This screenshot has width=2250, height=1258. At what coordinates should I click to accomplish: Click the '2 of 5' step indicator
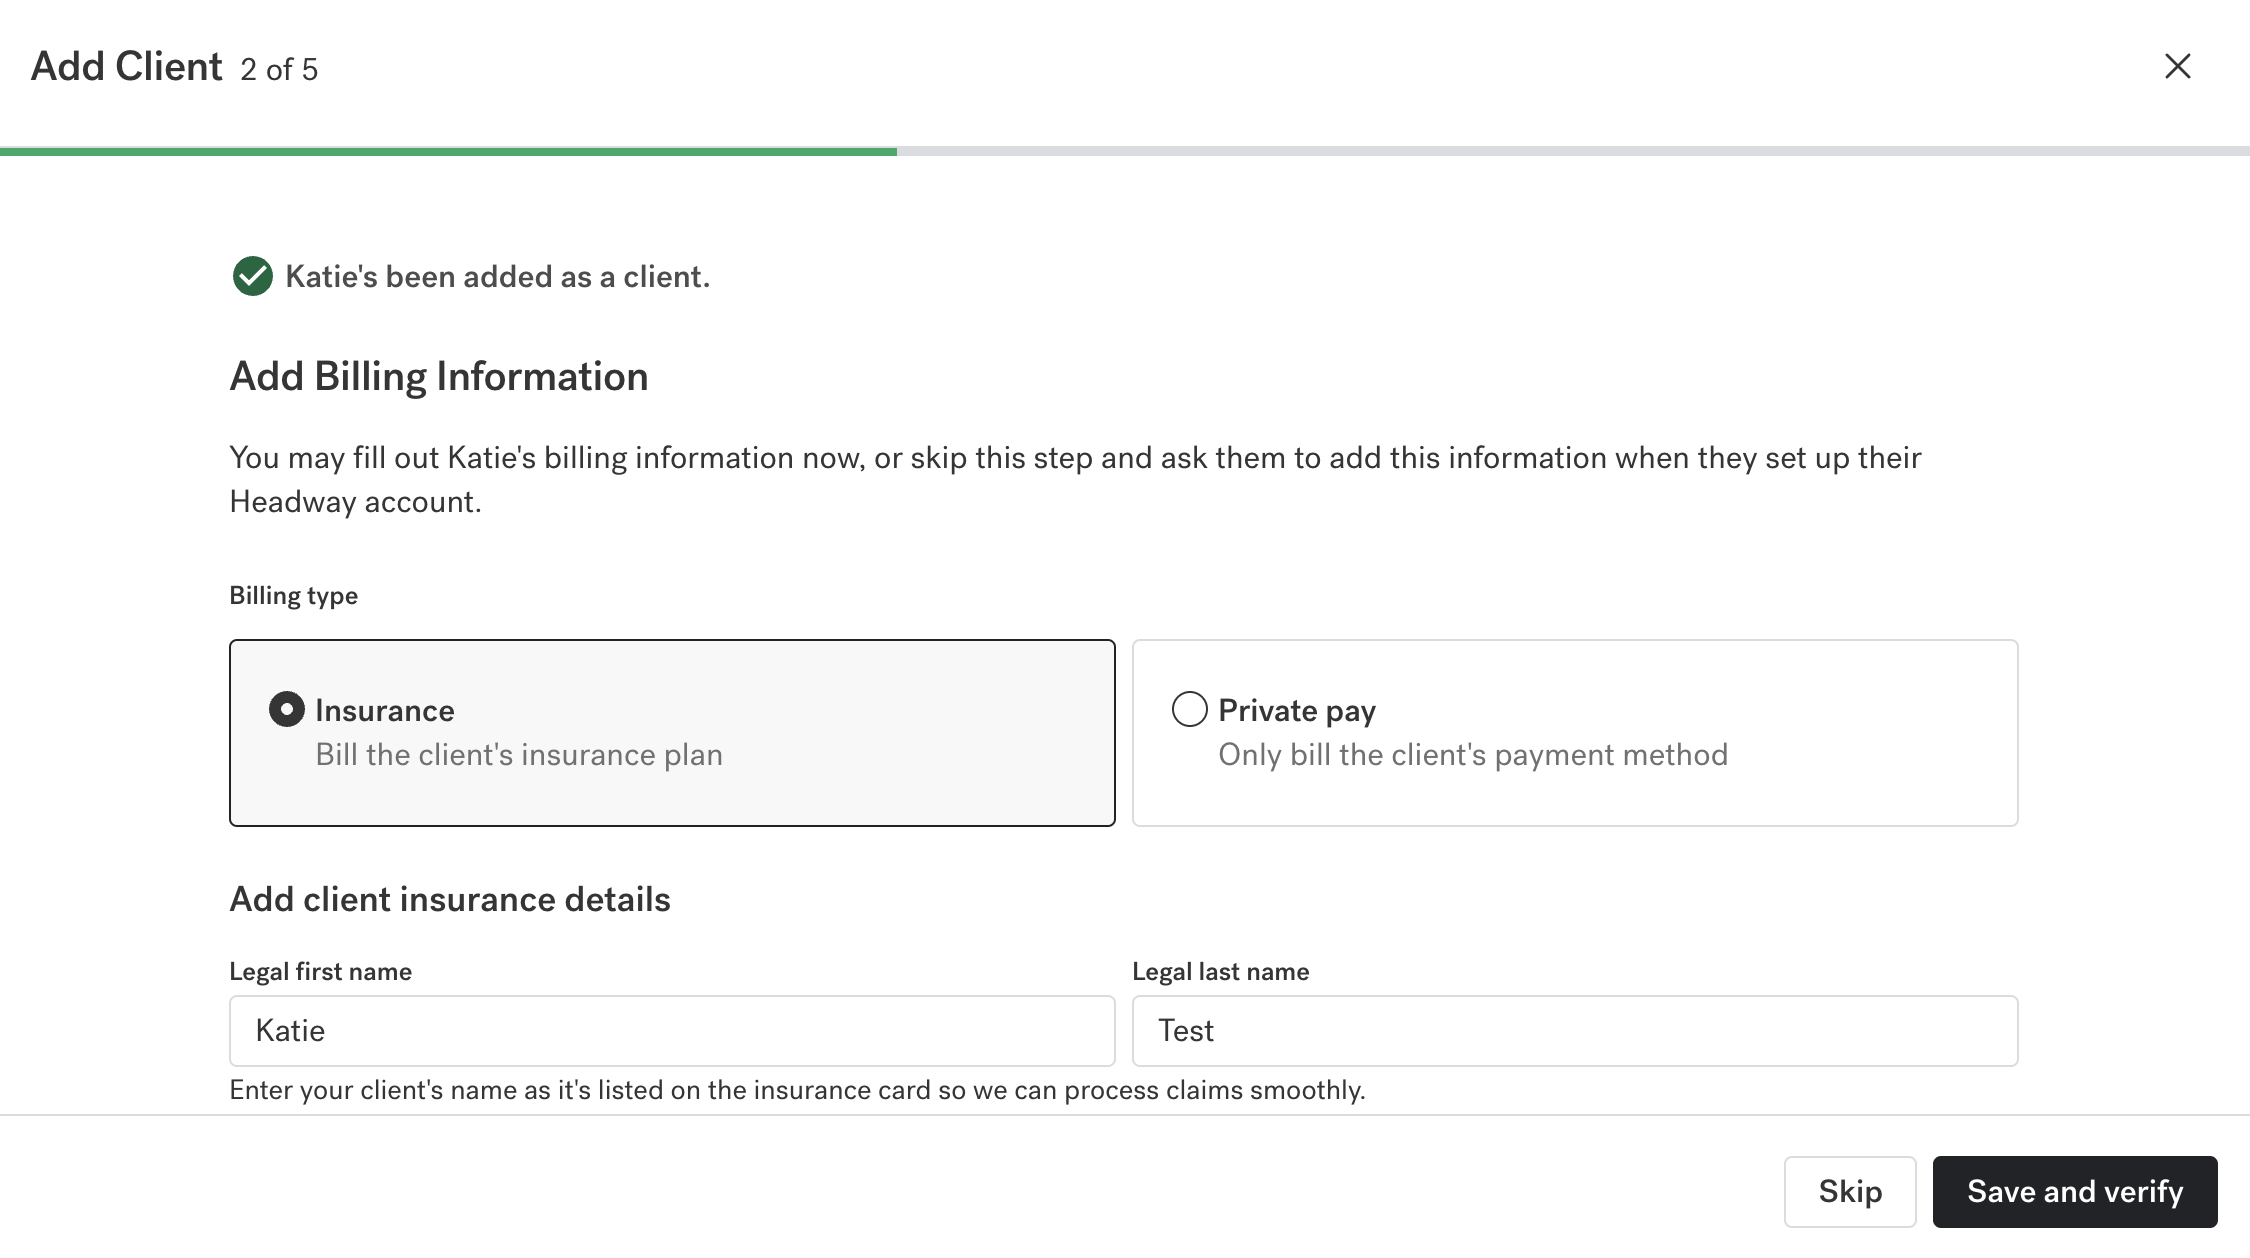point(279,69)
